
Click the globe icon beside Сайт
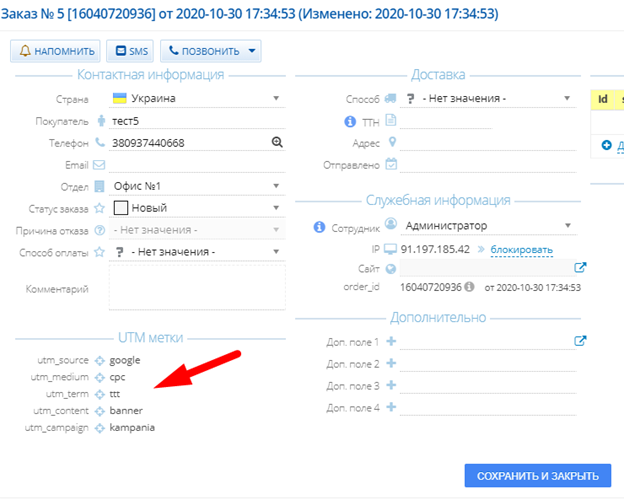pos(391,269)
